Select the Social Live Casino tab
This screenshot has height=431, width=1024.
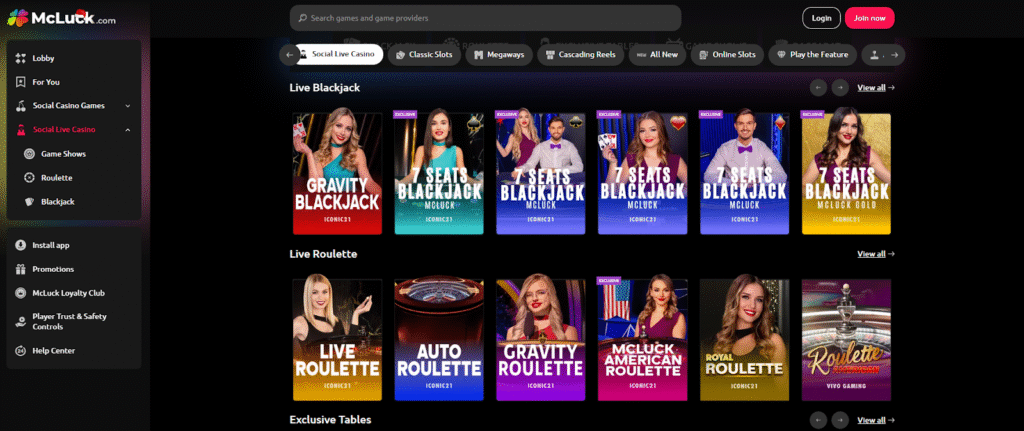[338, 55]
